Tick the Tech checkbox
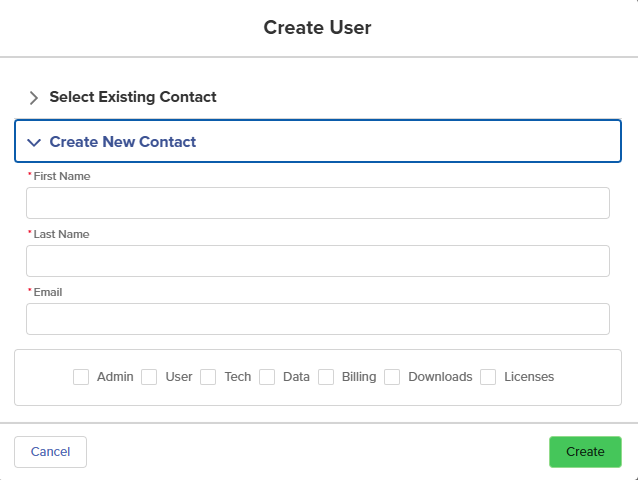Image resolution: width=638 pixels, height=480 pixels. point(208,377)
